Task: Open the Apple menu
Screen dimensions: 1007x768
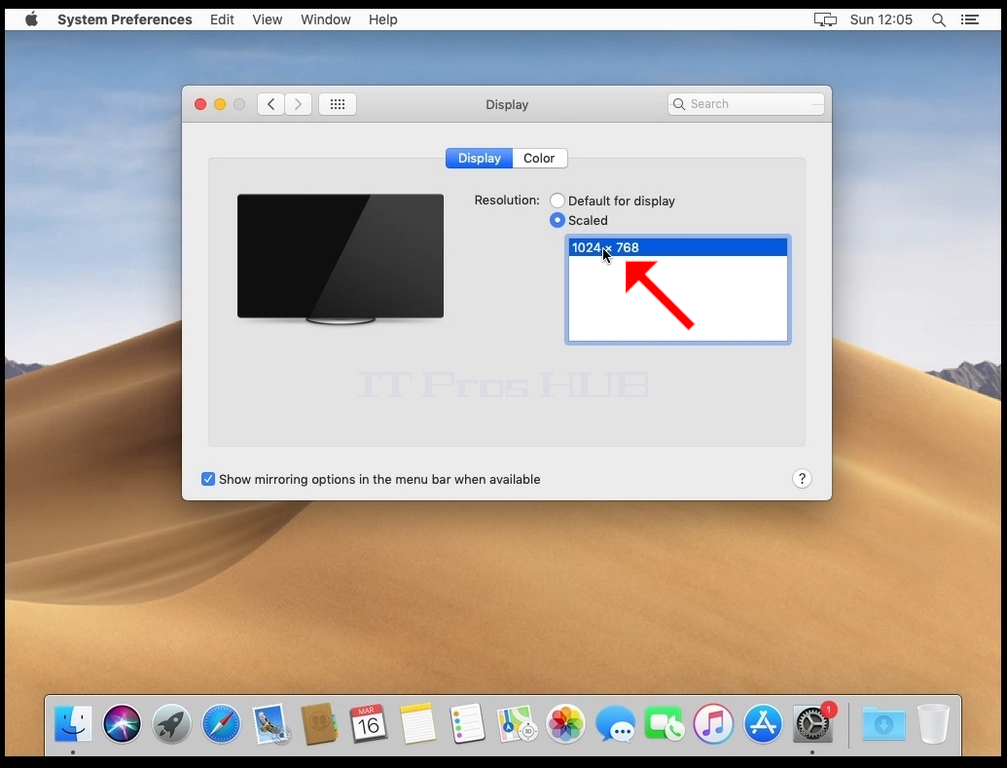Action: pos(31,19)
